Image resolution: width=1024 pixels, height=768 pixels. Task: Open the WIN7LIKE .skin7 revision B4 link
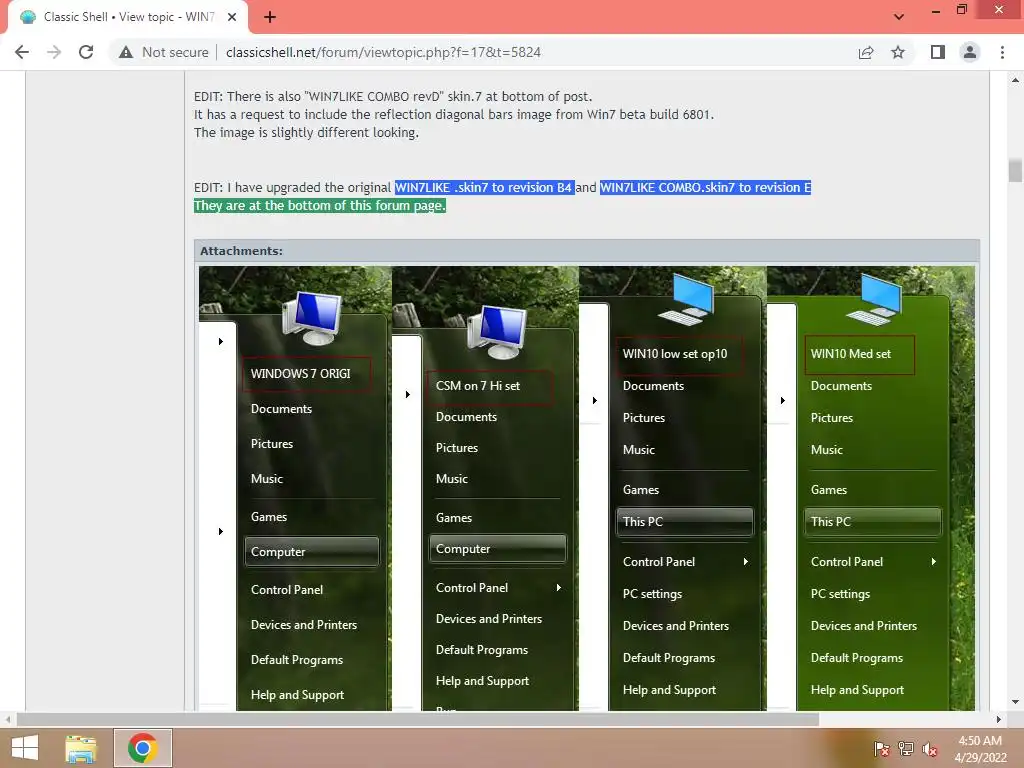point(484,187)
